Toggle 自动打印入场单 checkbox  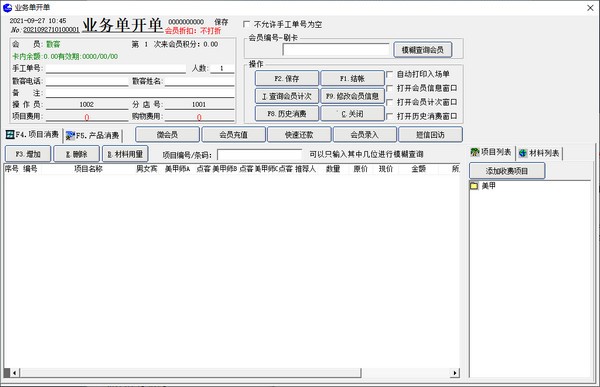(390, 74)
